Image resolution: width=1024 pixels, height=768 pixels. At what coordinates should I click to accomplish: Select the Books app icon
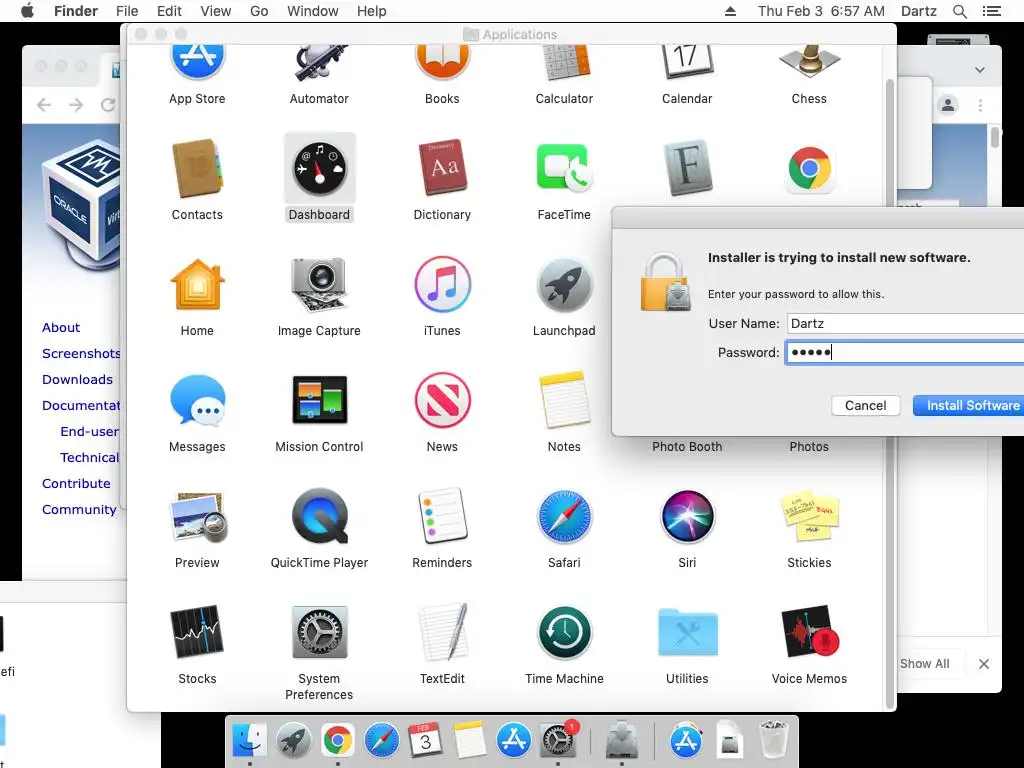pos(442,63)
